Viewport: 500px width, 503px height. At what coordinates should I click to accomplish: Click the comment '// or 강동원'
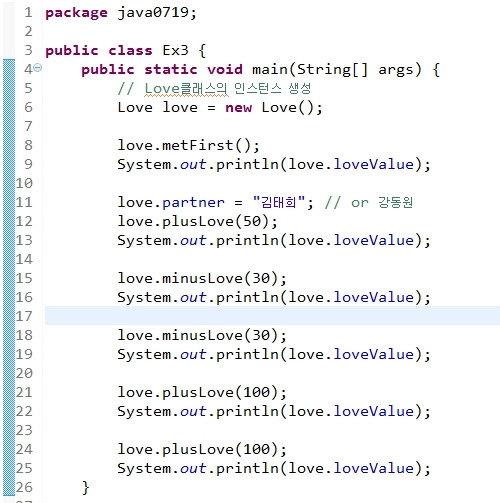(369, 202)
